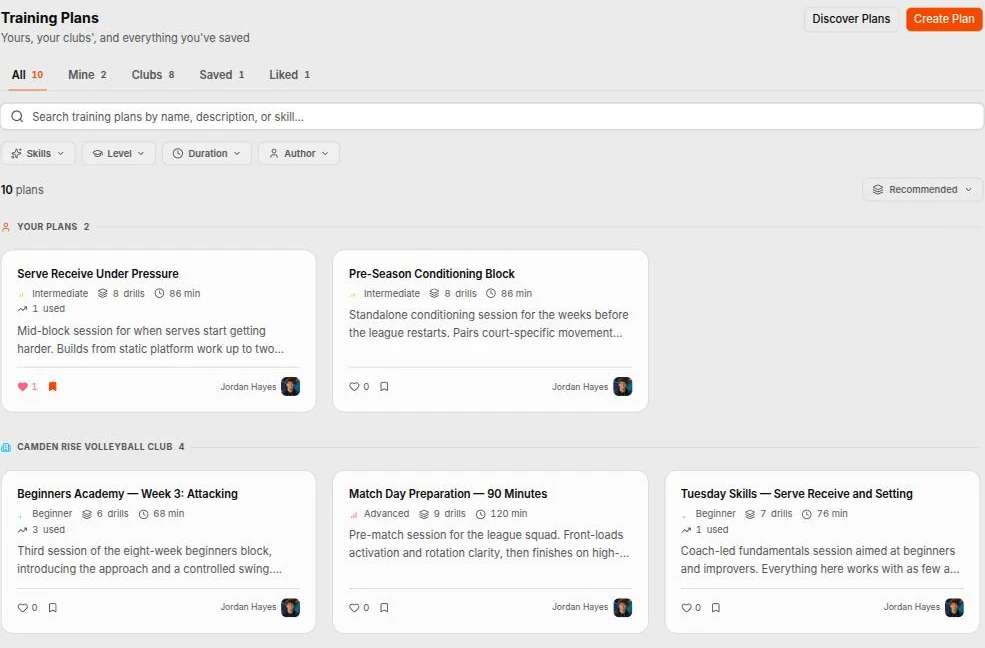The height and width of the screenshot is (648, 985).
Task: Open the Level filter dropdown
Action: click(x=119, y=153)
